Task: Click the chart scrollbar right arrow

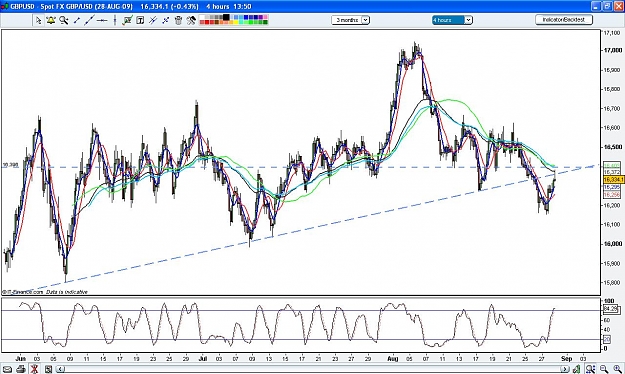Action: (564, 369)
